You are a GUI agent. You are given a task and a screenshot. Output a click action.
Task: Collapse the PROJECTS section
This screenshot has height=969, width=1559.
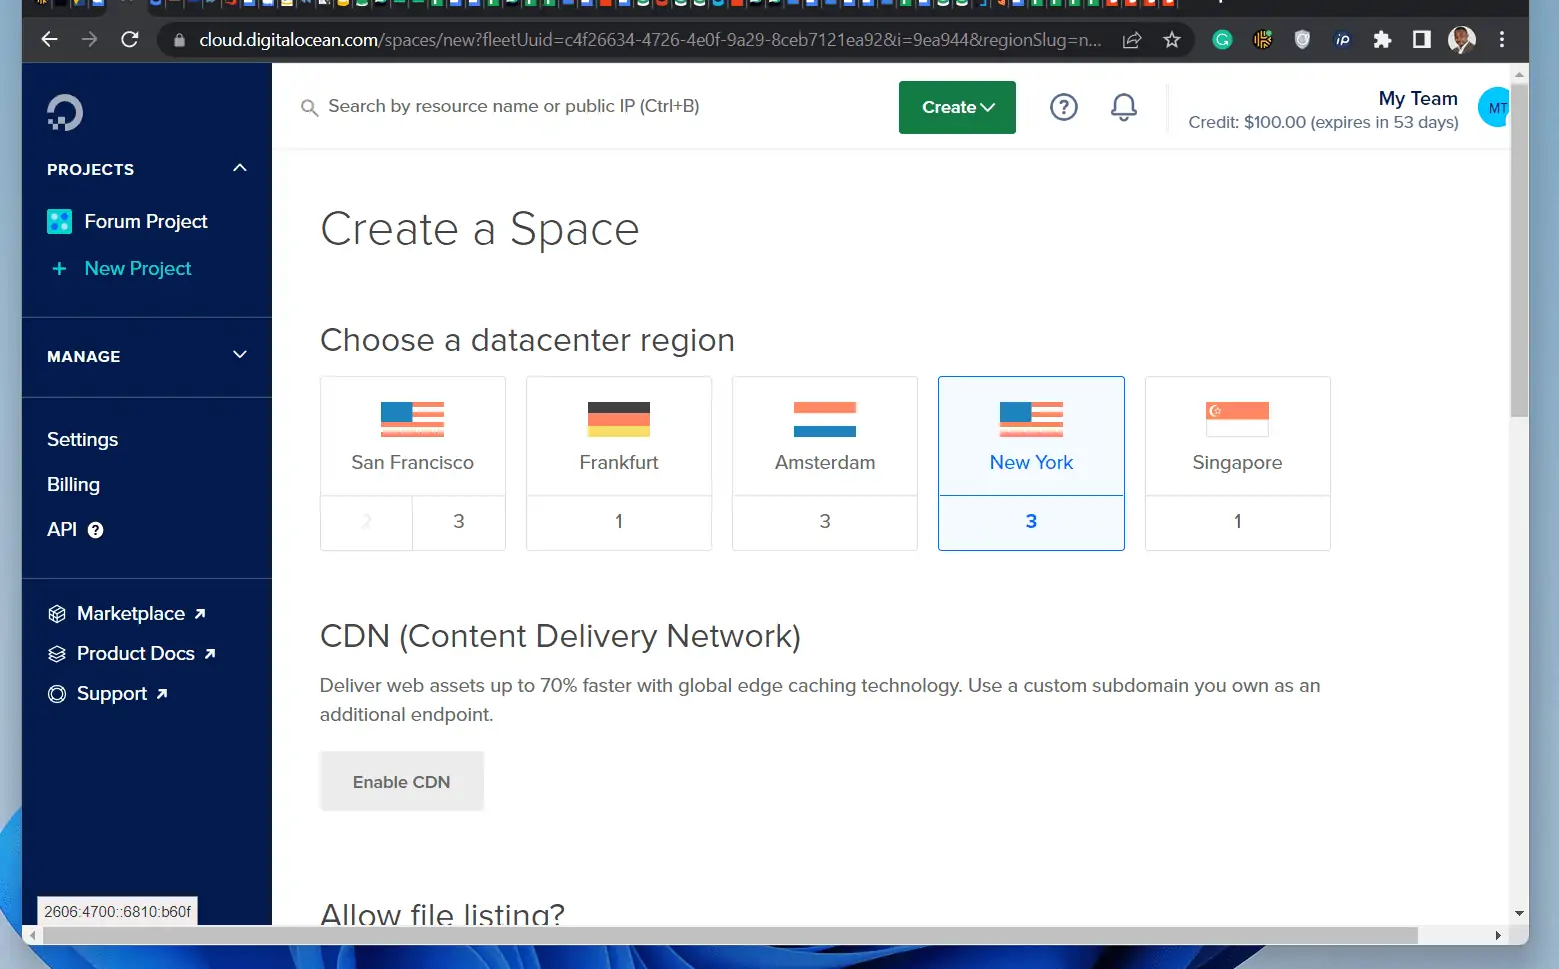239,168
